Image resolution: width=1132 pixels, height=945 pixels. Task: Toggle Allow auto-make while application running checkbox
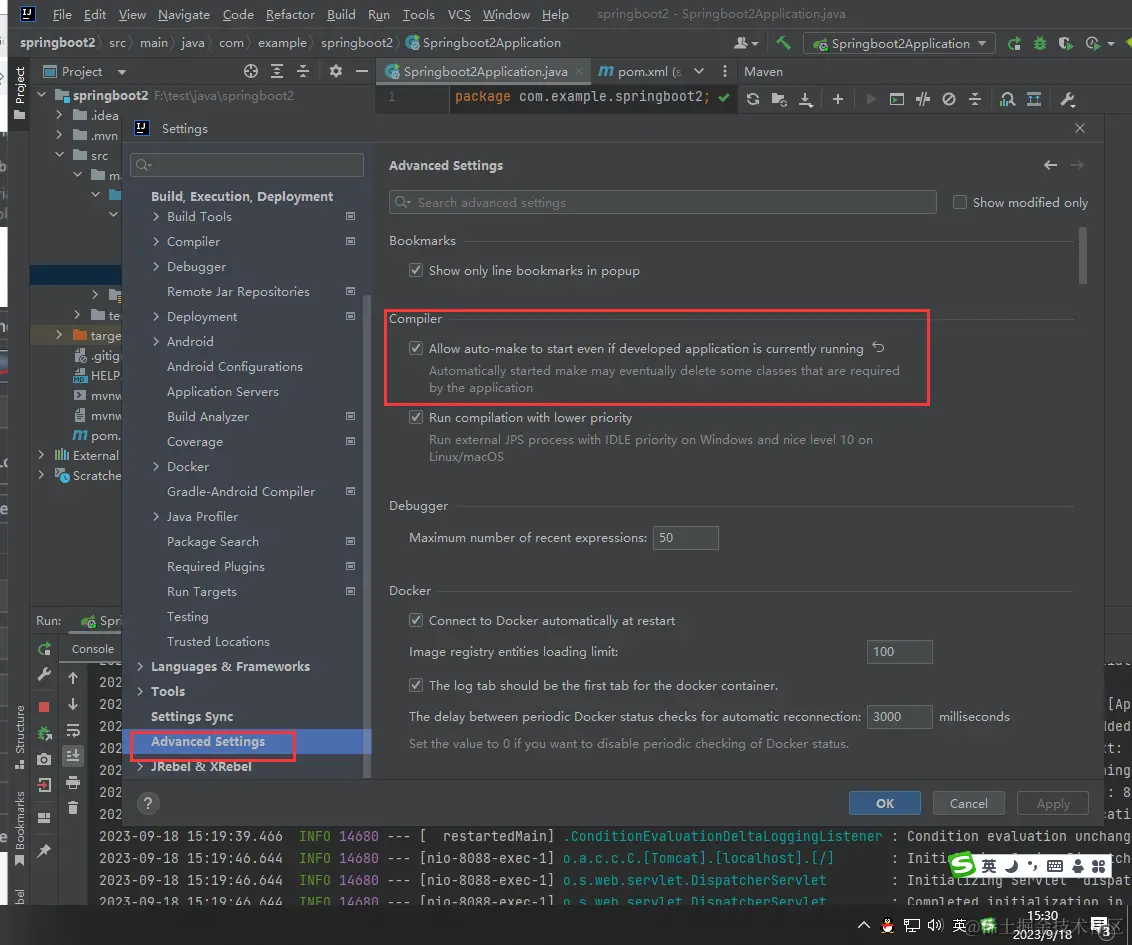[x=416, y=348]
